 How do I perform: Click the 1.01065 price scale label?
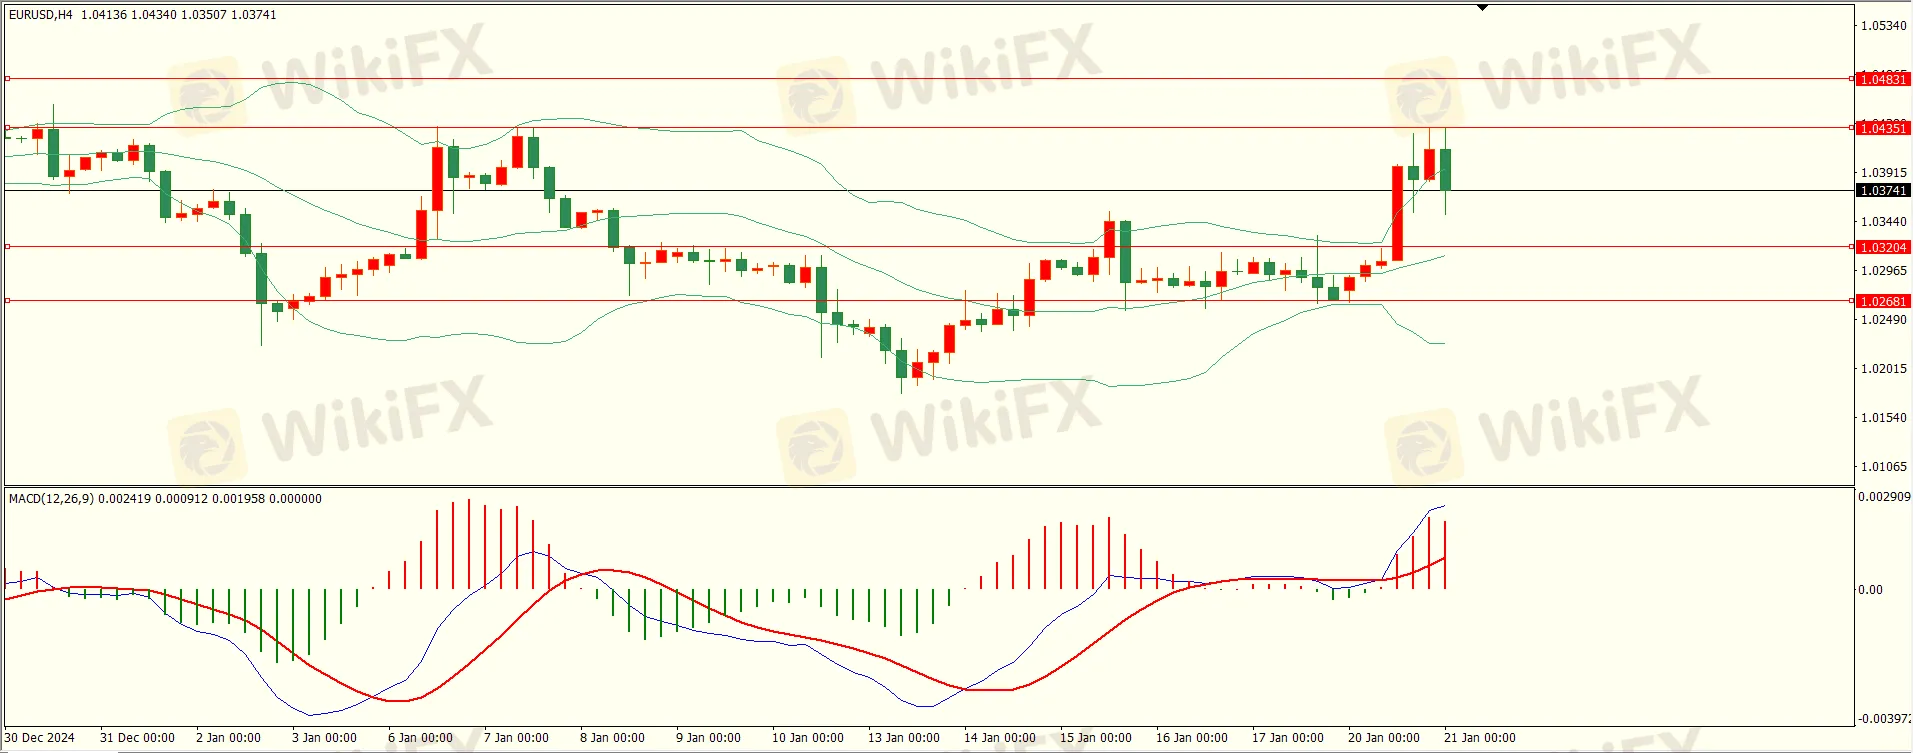coord(1883,467)
